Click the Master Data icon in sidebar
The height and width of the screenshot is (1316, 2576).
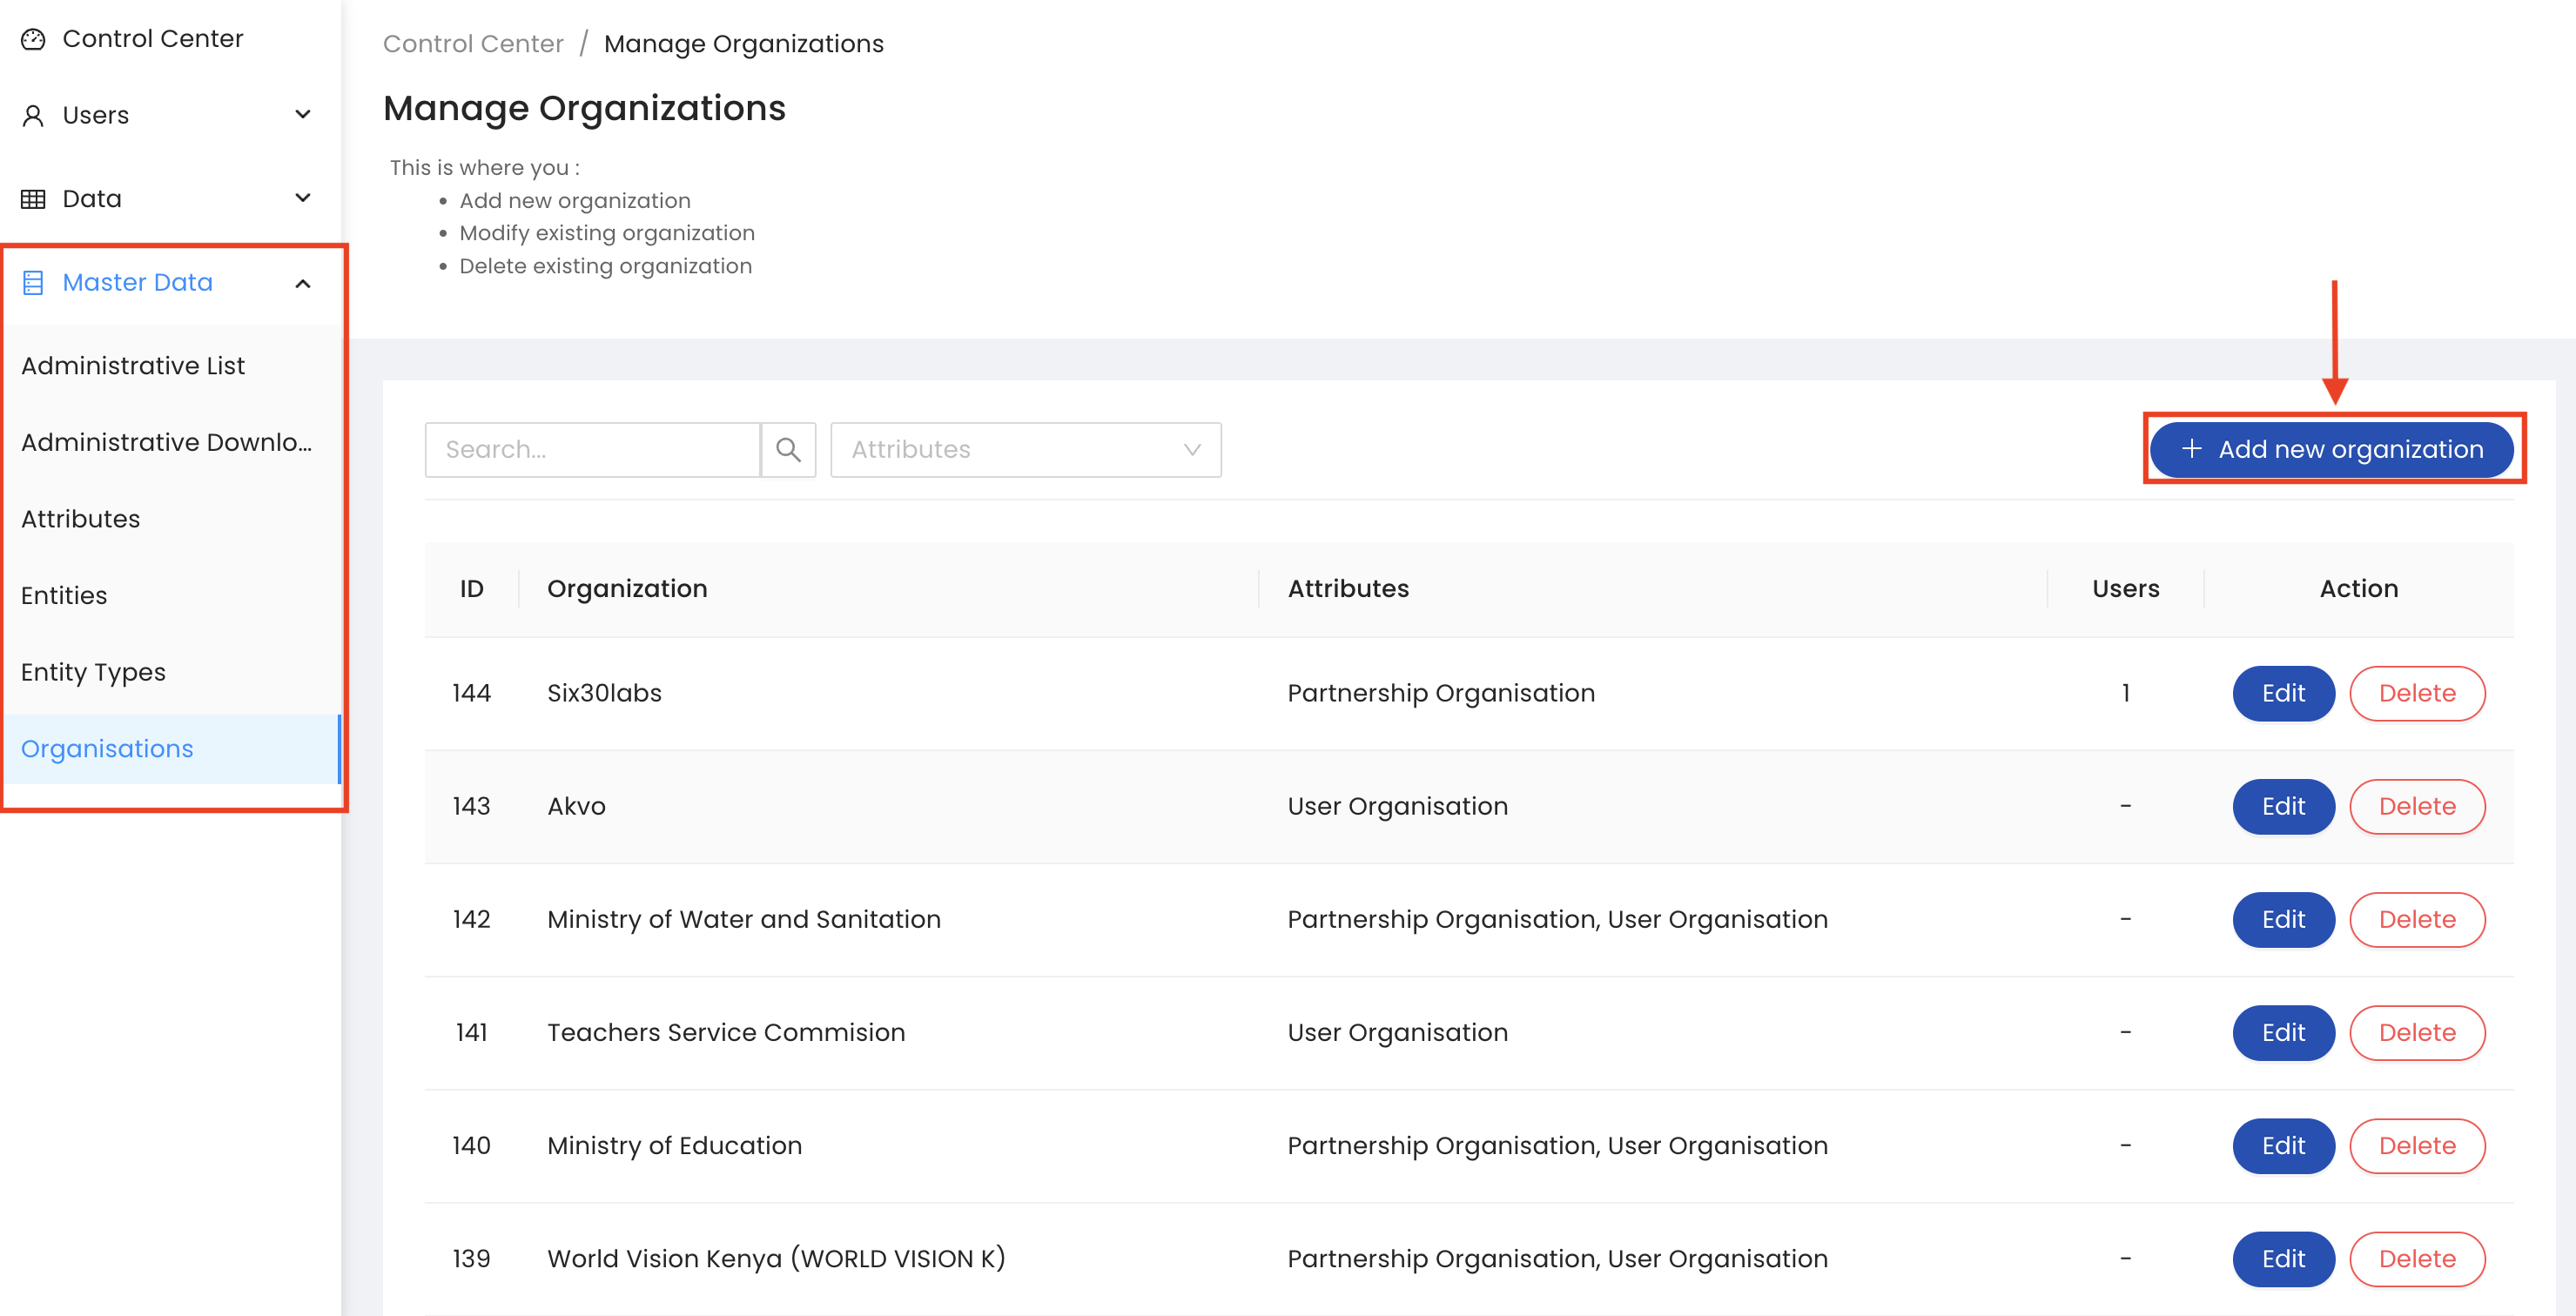33,283
